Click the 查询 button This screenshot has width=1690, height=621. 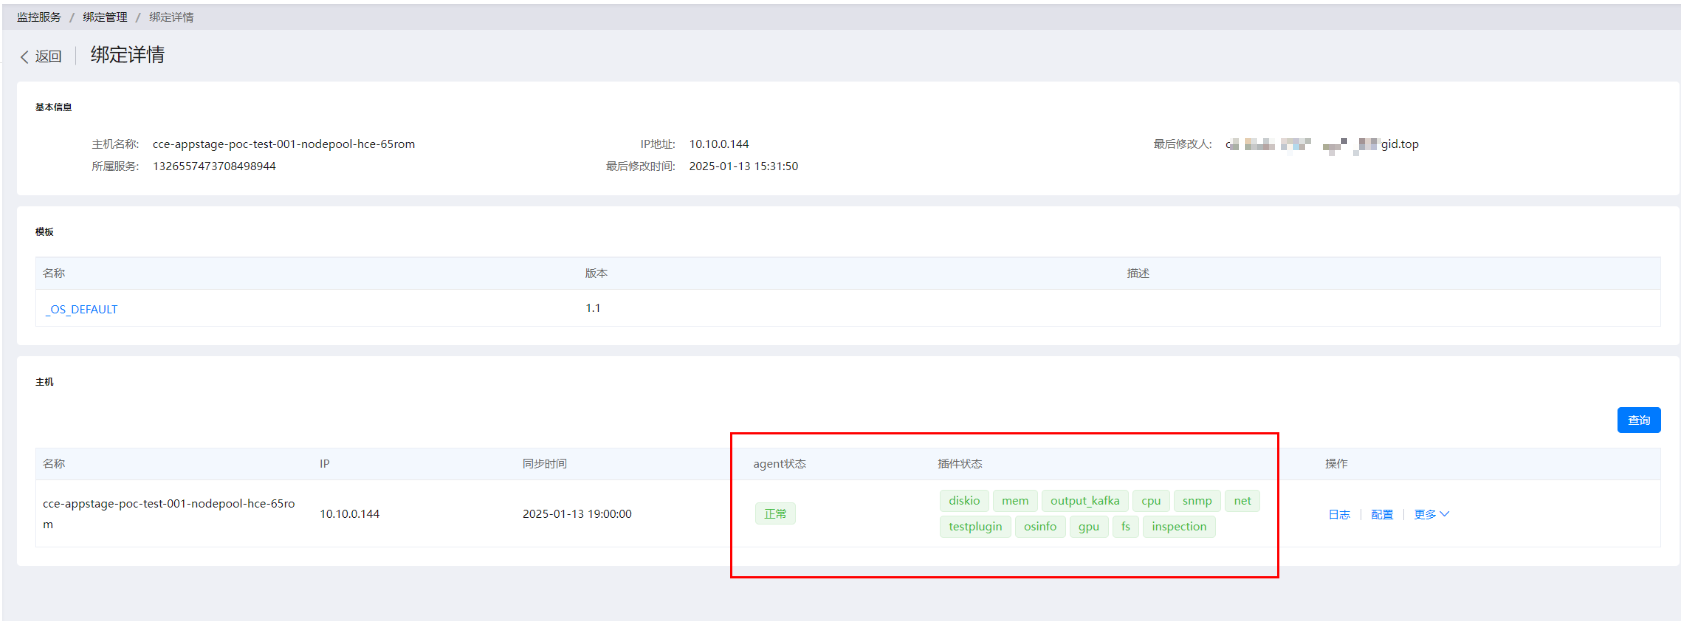coord(1638,421)
